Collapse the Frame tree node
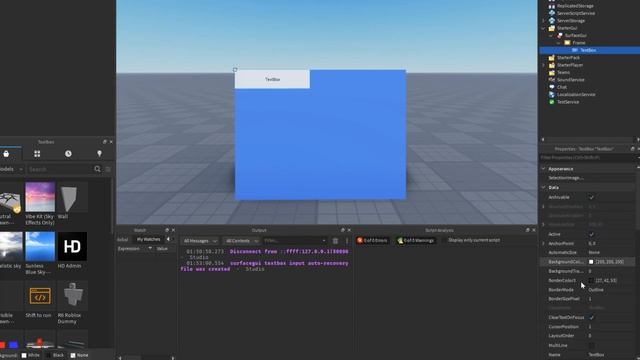640x360 pixels. tap(558, 43)
